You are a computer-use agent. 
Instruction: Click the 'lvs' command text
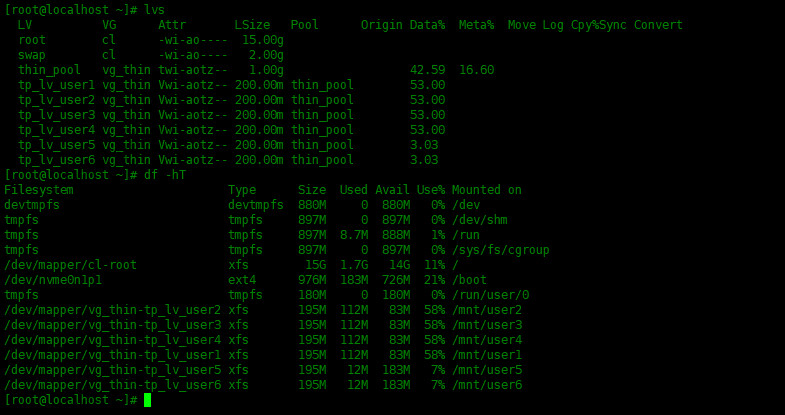[154, 10]
